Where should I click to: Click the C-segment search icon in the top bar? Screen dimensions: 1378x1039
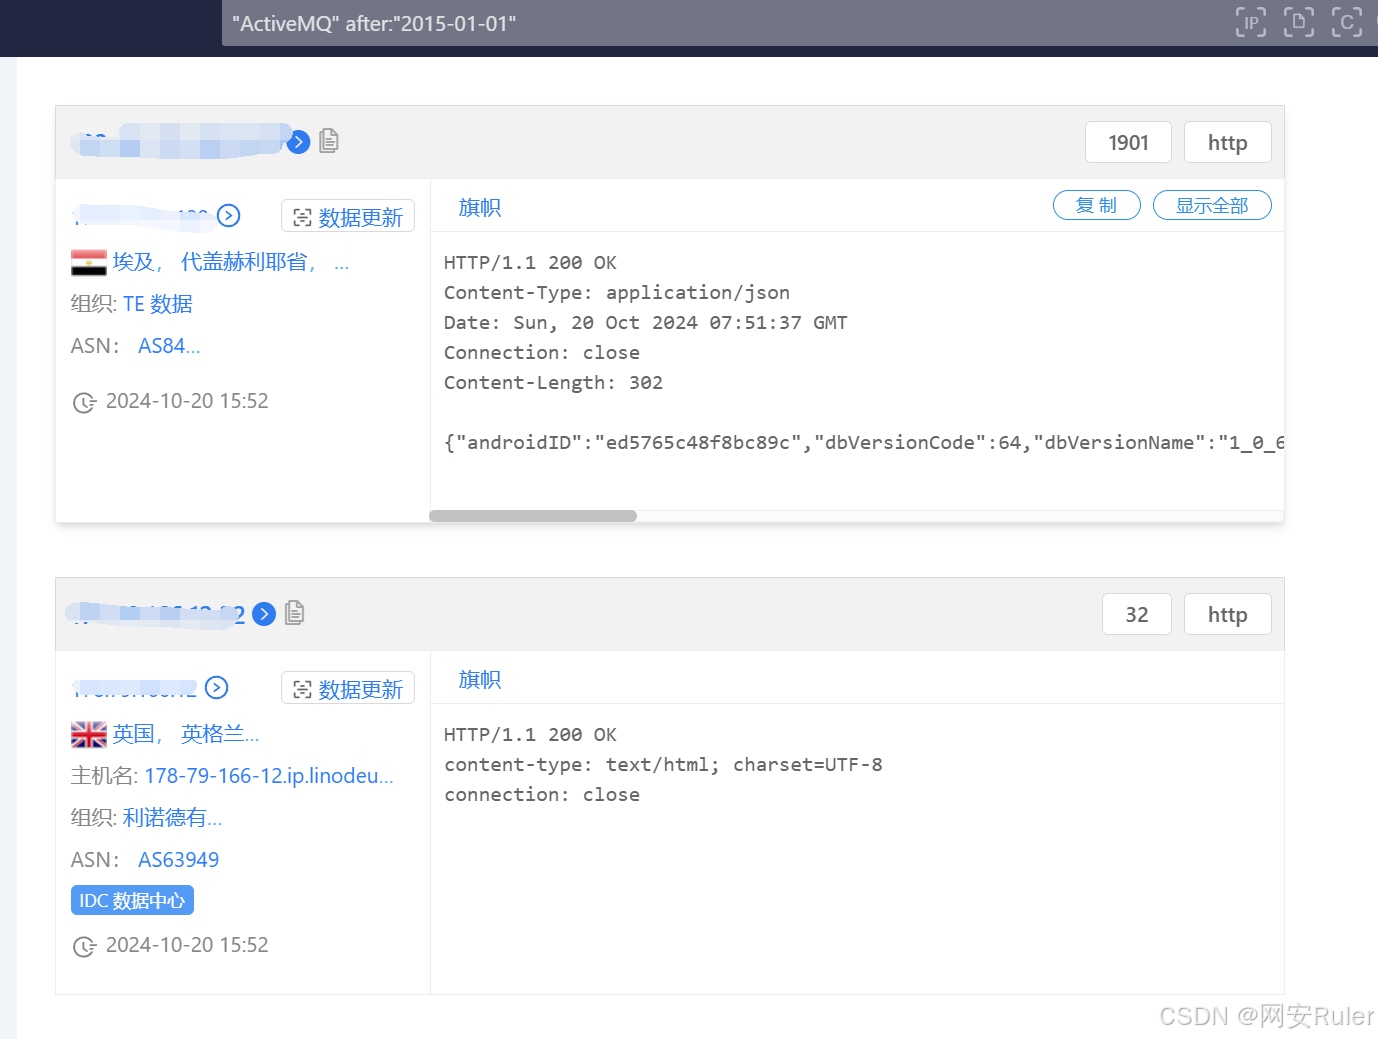pyautogui.click(x=1347, y=22)
